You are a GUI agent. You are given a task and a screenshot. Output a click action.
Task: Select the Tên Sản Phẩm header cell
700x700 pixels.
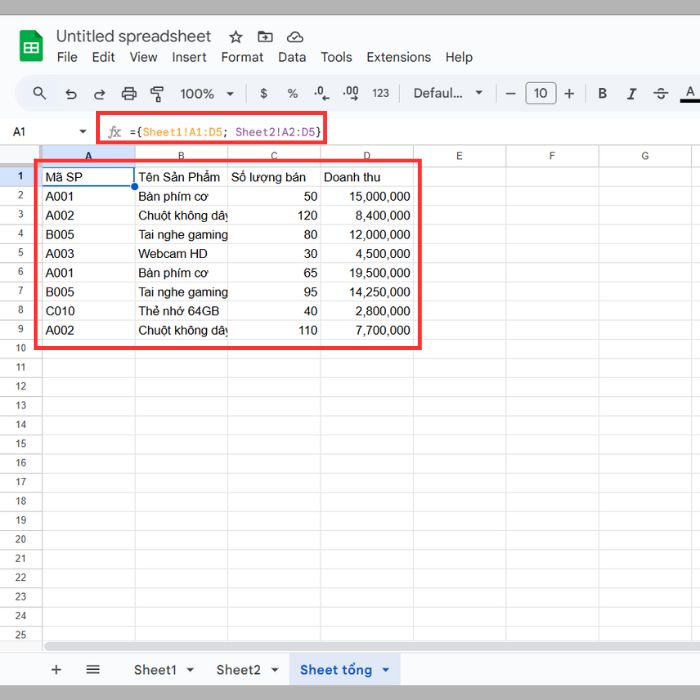(181, 177)
